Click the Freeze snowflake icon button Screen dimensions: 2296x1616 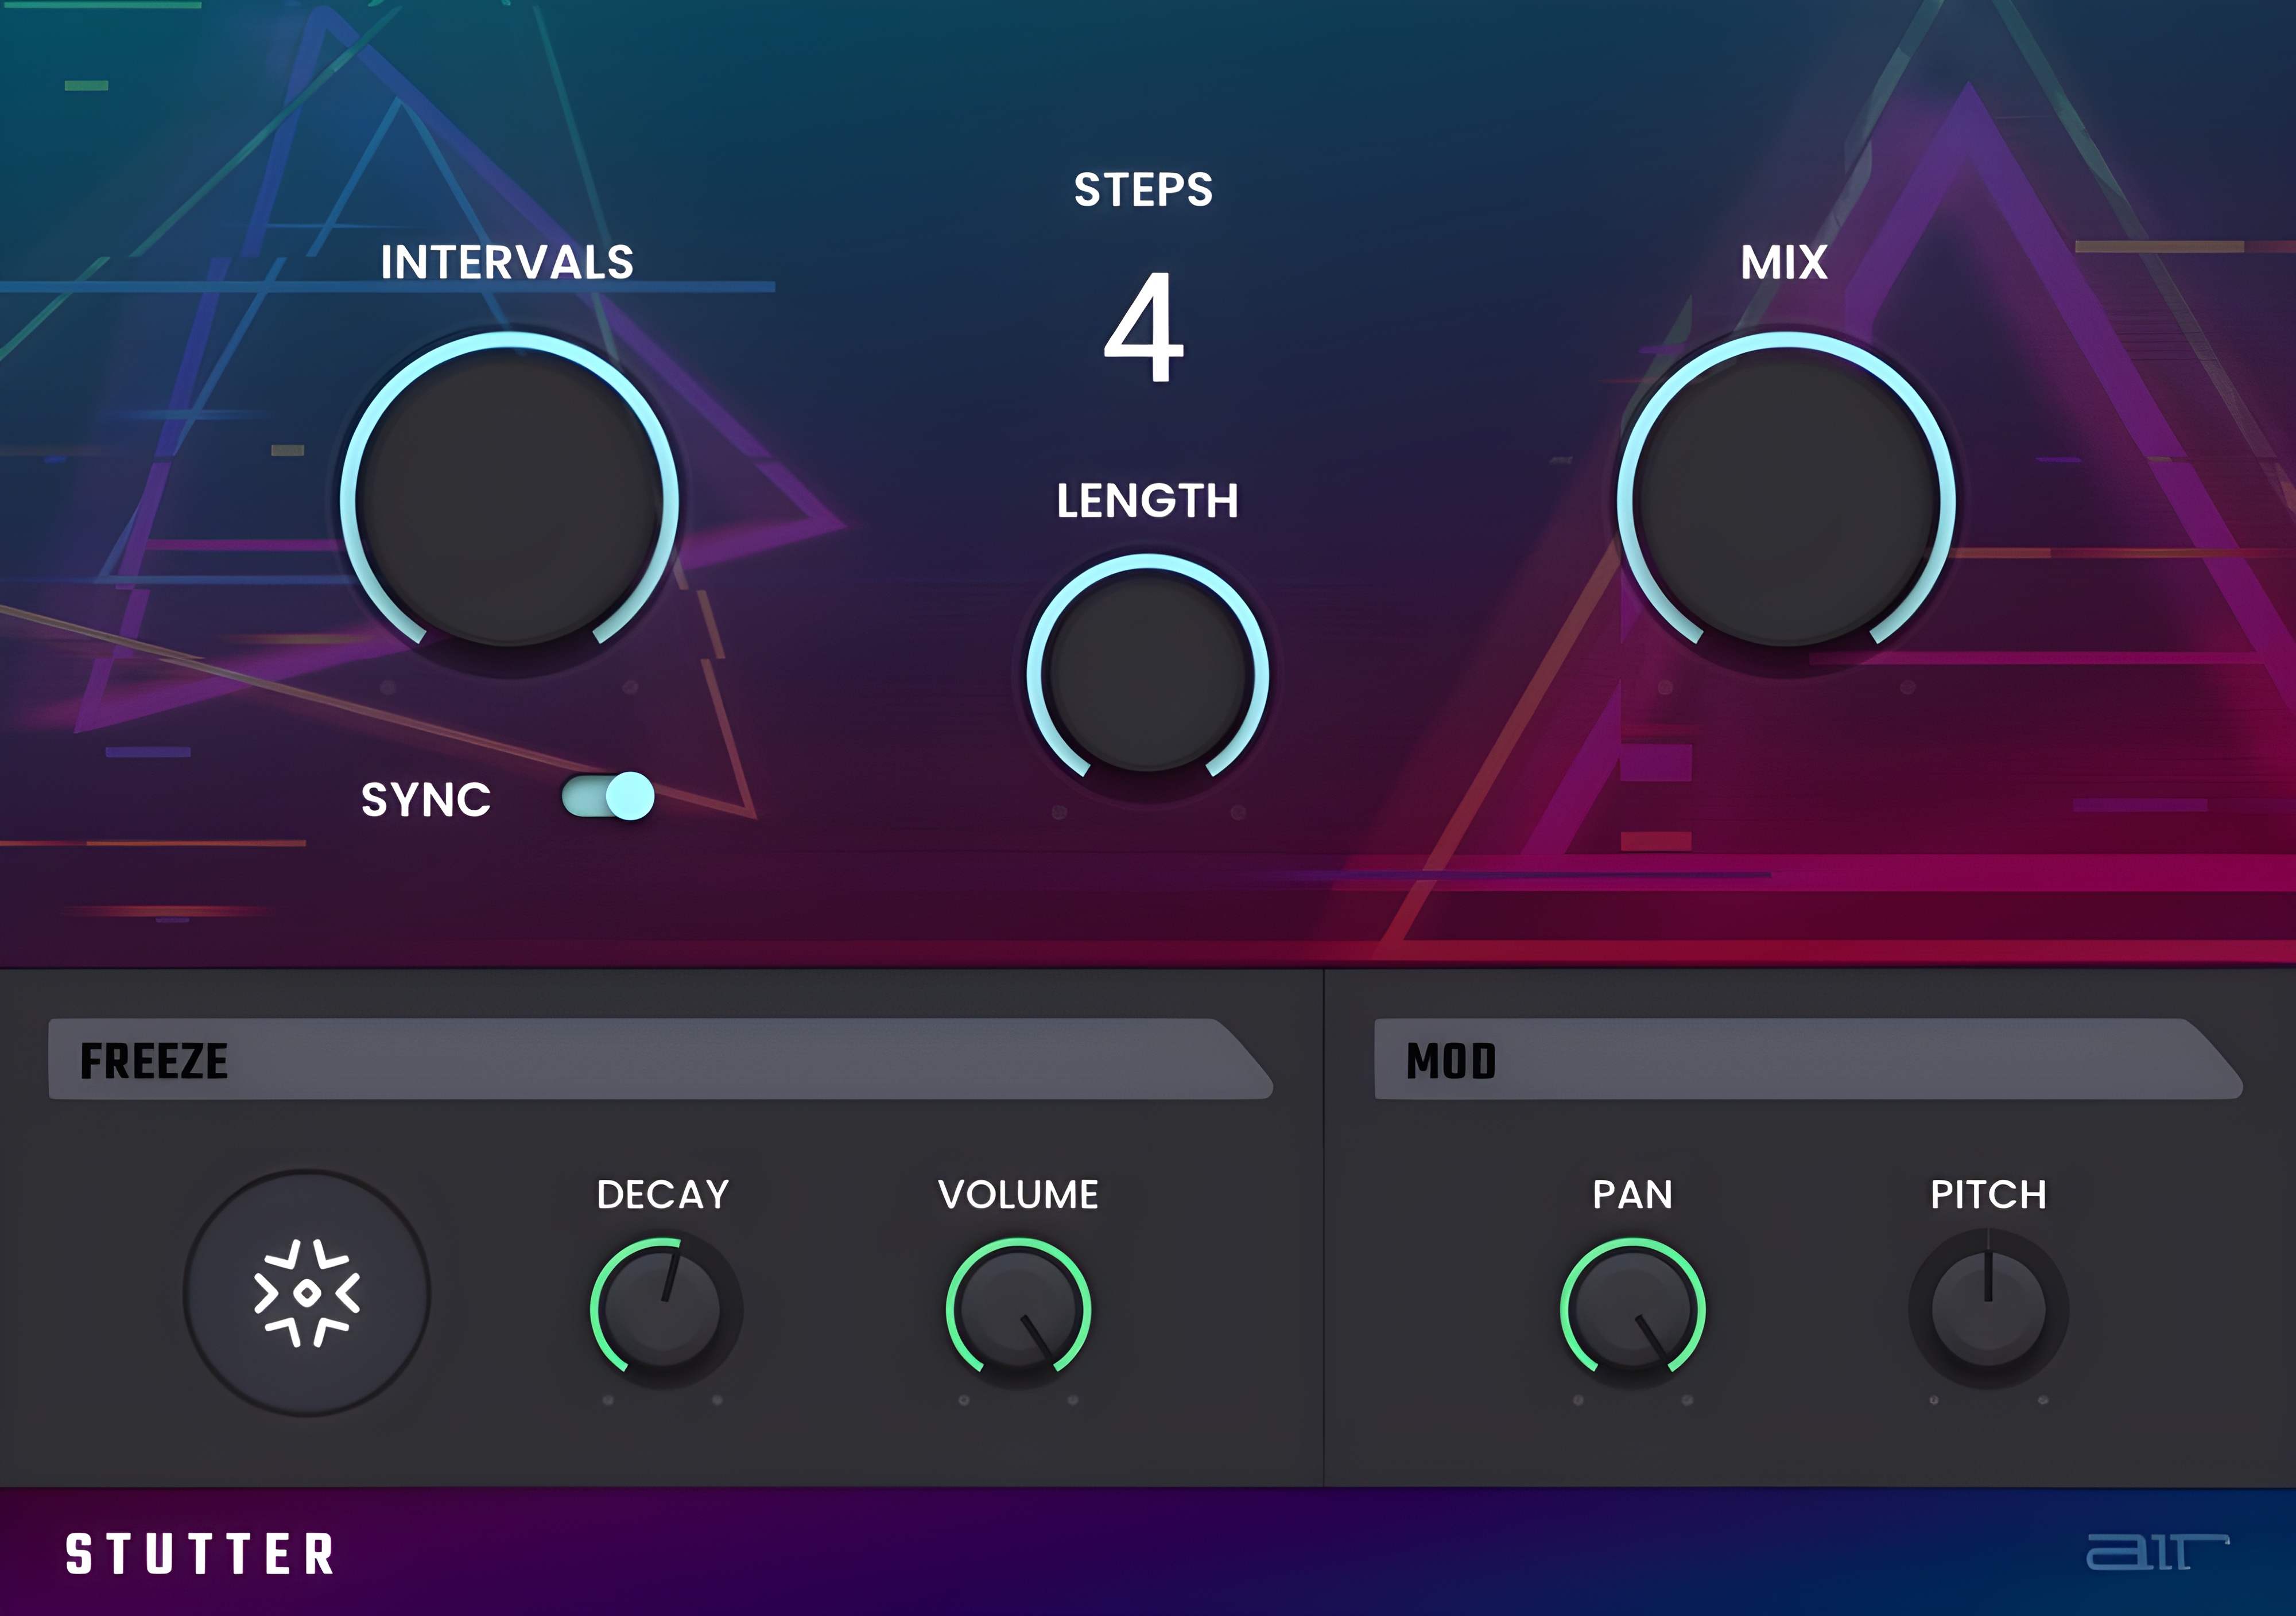[307, 1293]
